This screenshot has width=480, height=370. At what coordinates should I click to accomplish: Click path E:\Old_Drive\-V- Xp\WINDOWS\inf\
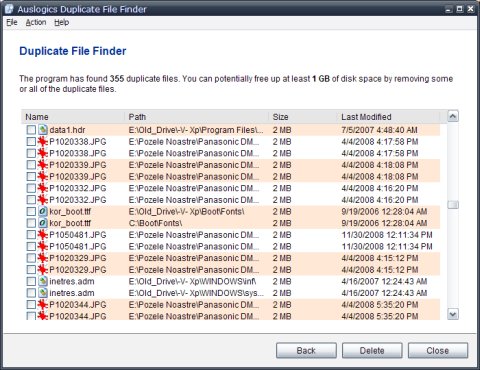(193, 282)
